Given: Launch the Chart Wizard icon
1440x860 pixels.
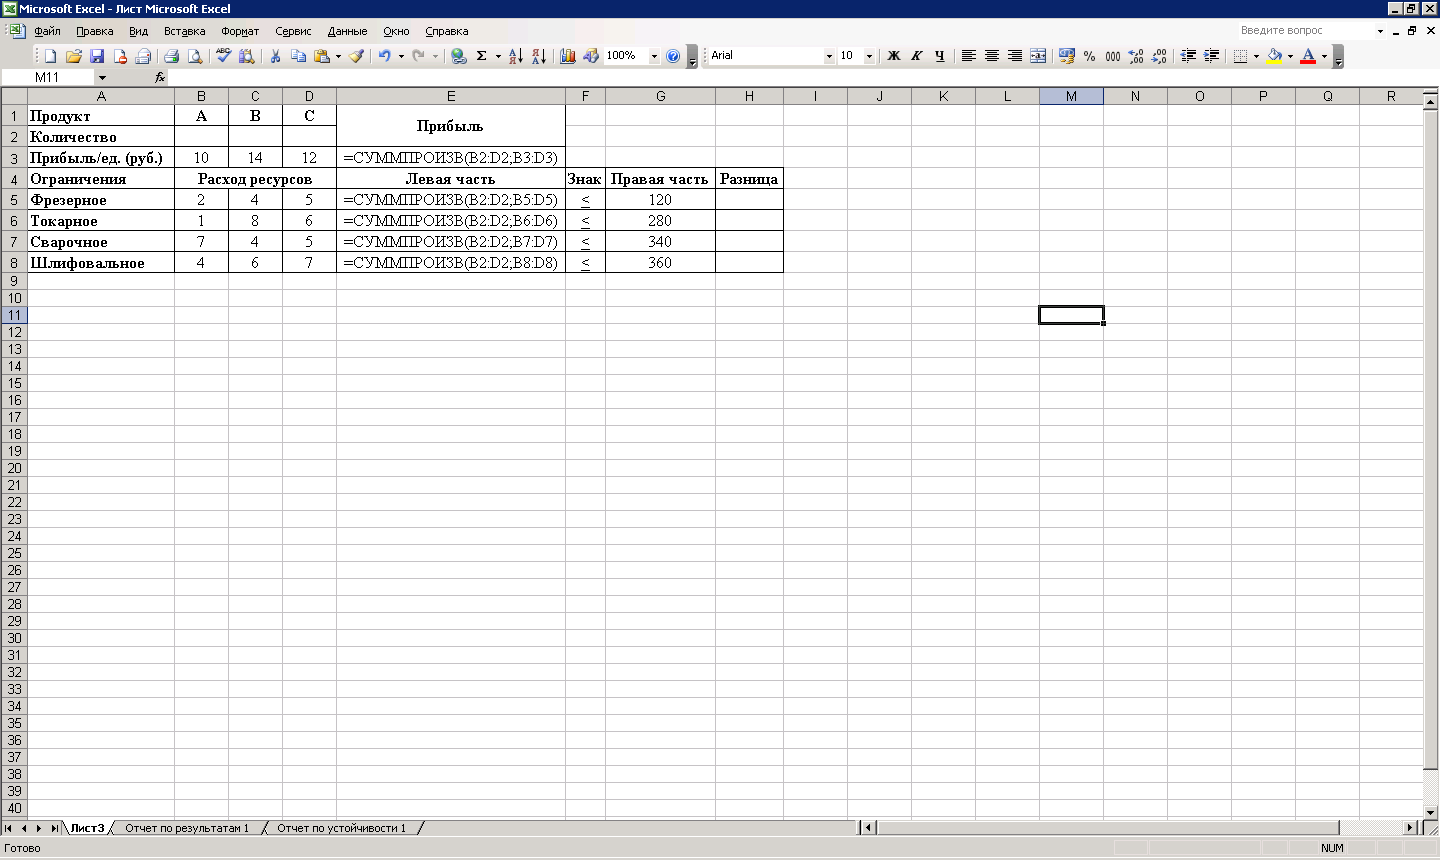Looking at the screenshot, I should [568, 56].
